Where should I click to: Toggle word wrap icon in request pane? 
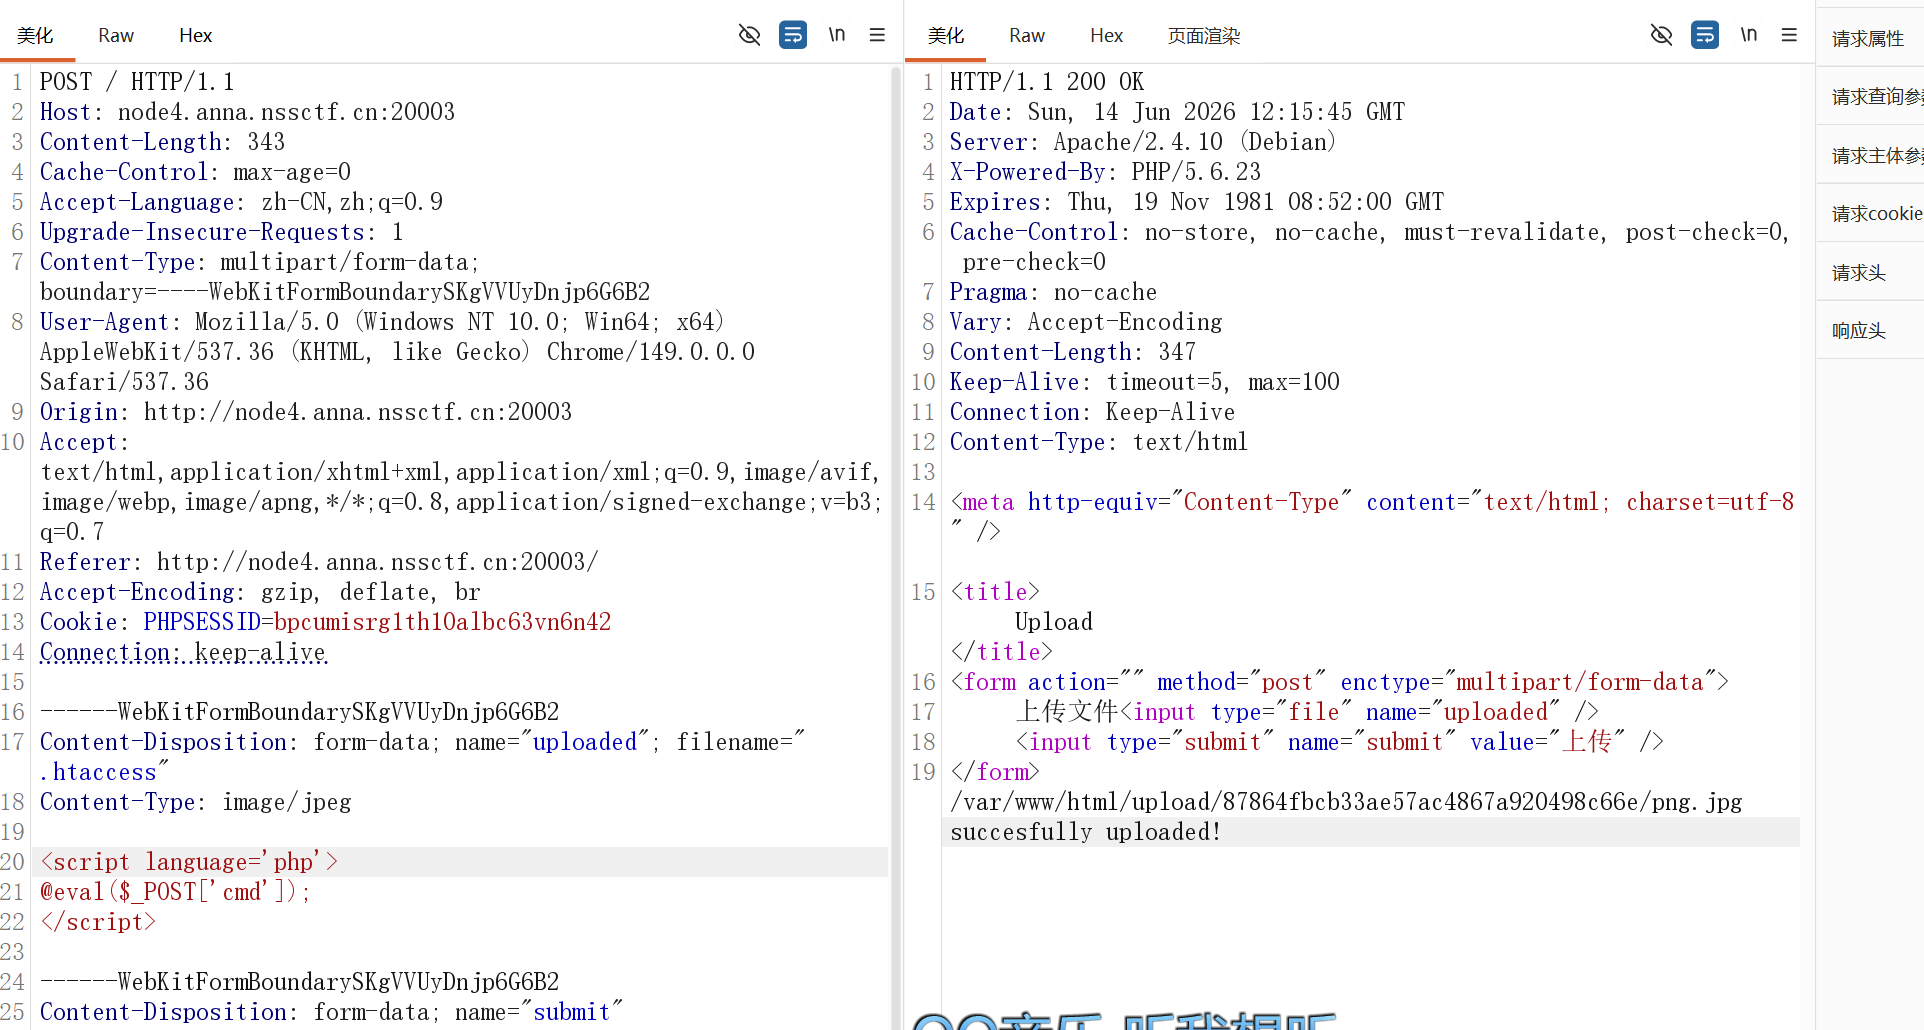click(x=793, y=35)
